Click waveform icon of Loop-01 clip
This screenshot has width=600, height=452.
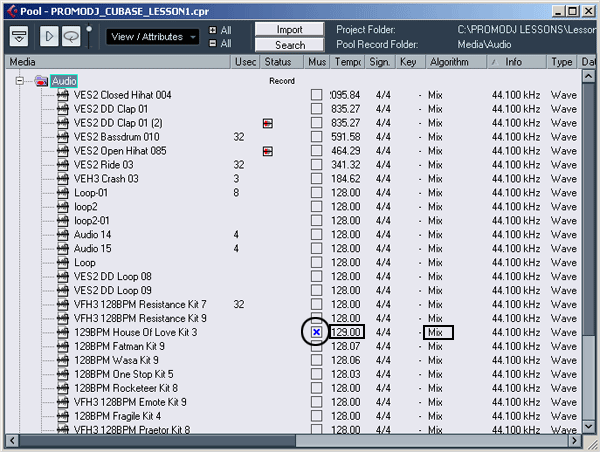[61, 193]
